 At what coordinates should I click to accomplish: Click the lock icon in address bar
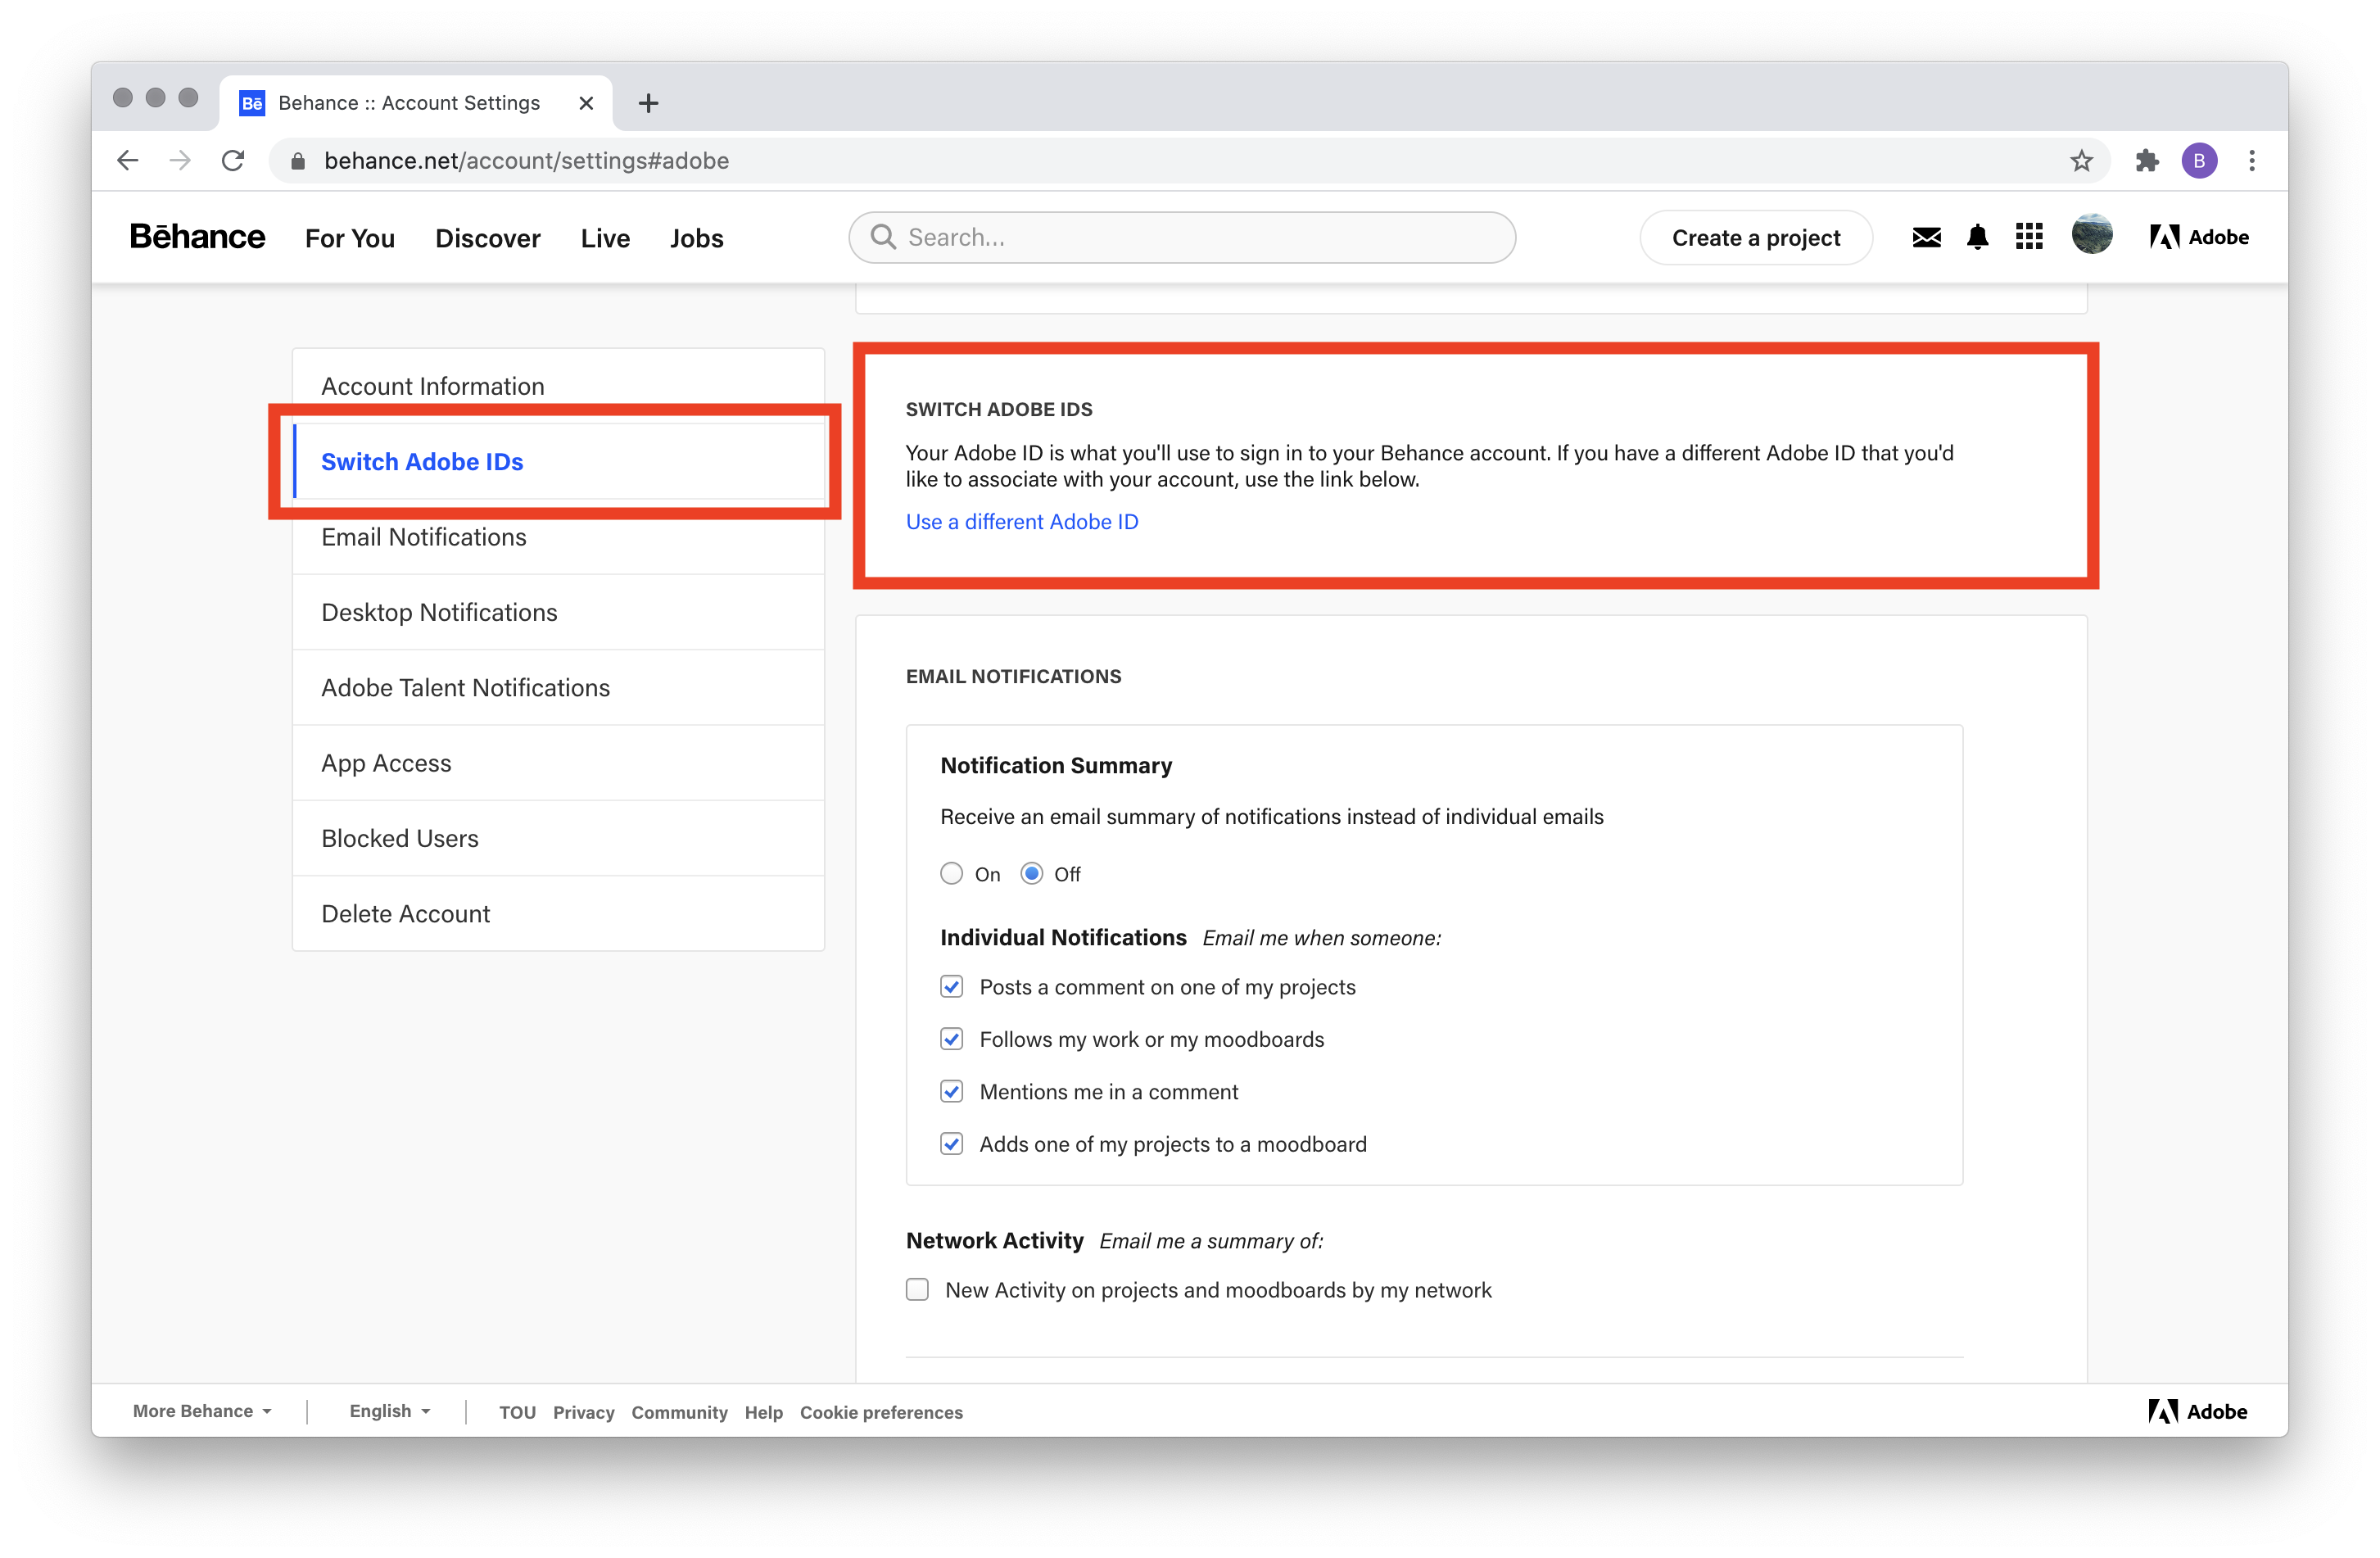(x=297, y=161)
